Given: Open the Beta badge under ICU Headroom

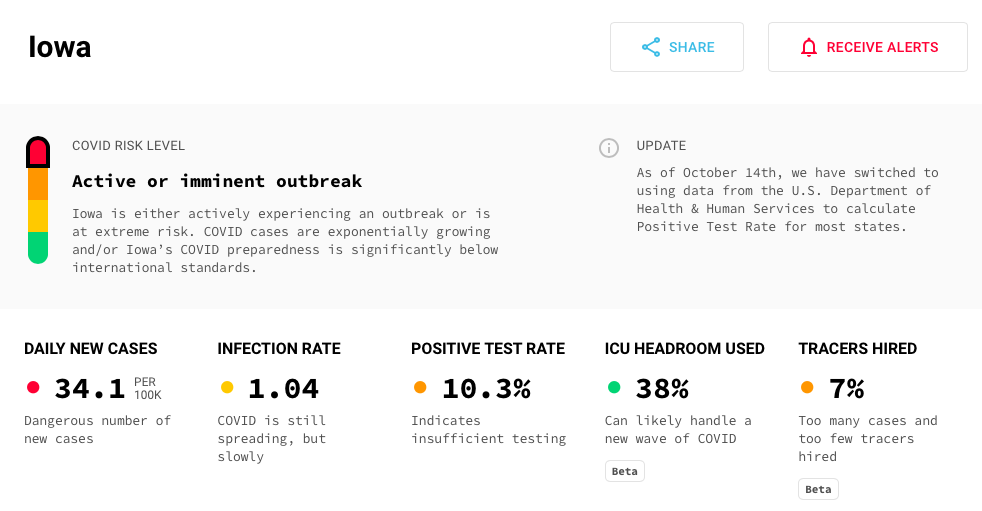Looking at the screenshot, I should click(x=625, y=471).
